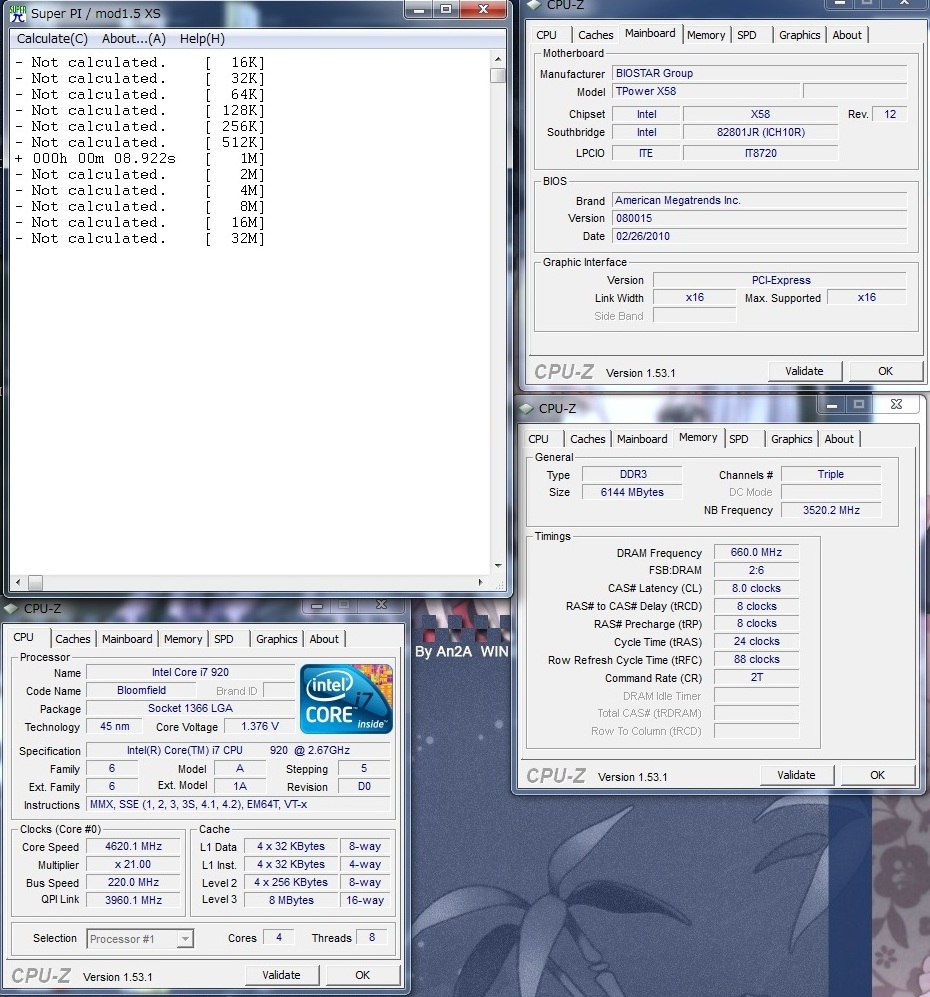Open Memory tab in Mainboard CPU-Z window
The width and height of the screenshot is (930, 997).
[706, 35]
